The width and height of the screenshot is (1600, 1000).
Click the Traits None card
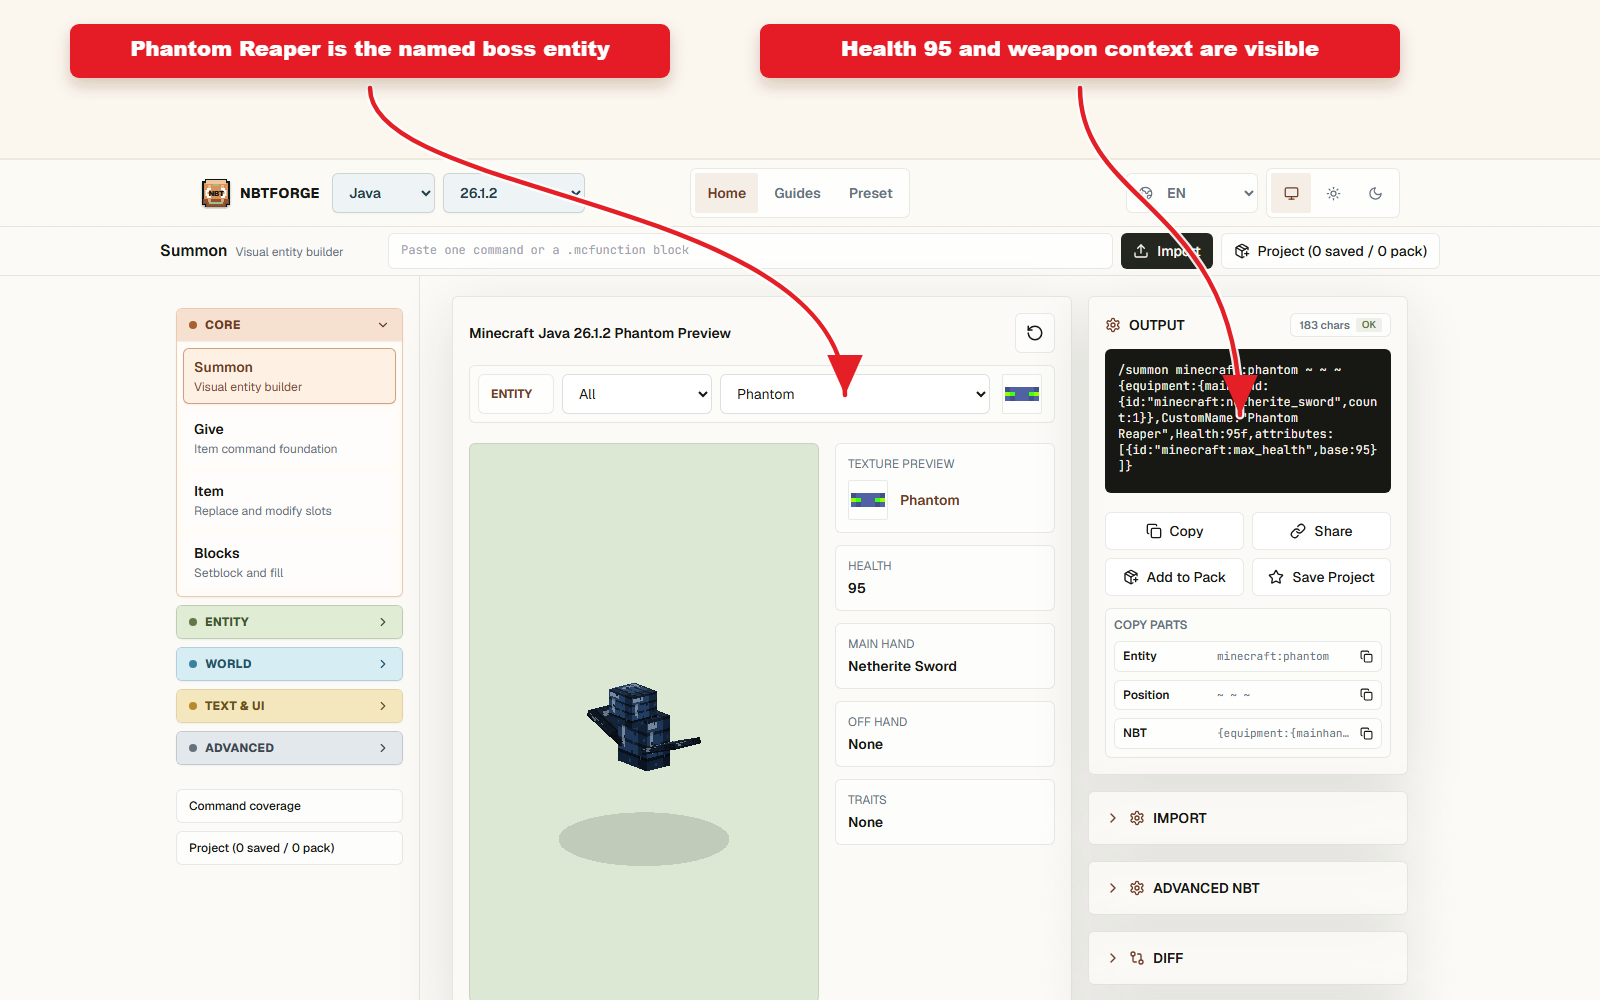(x=944, y=812)
